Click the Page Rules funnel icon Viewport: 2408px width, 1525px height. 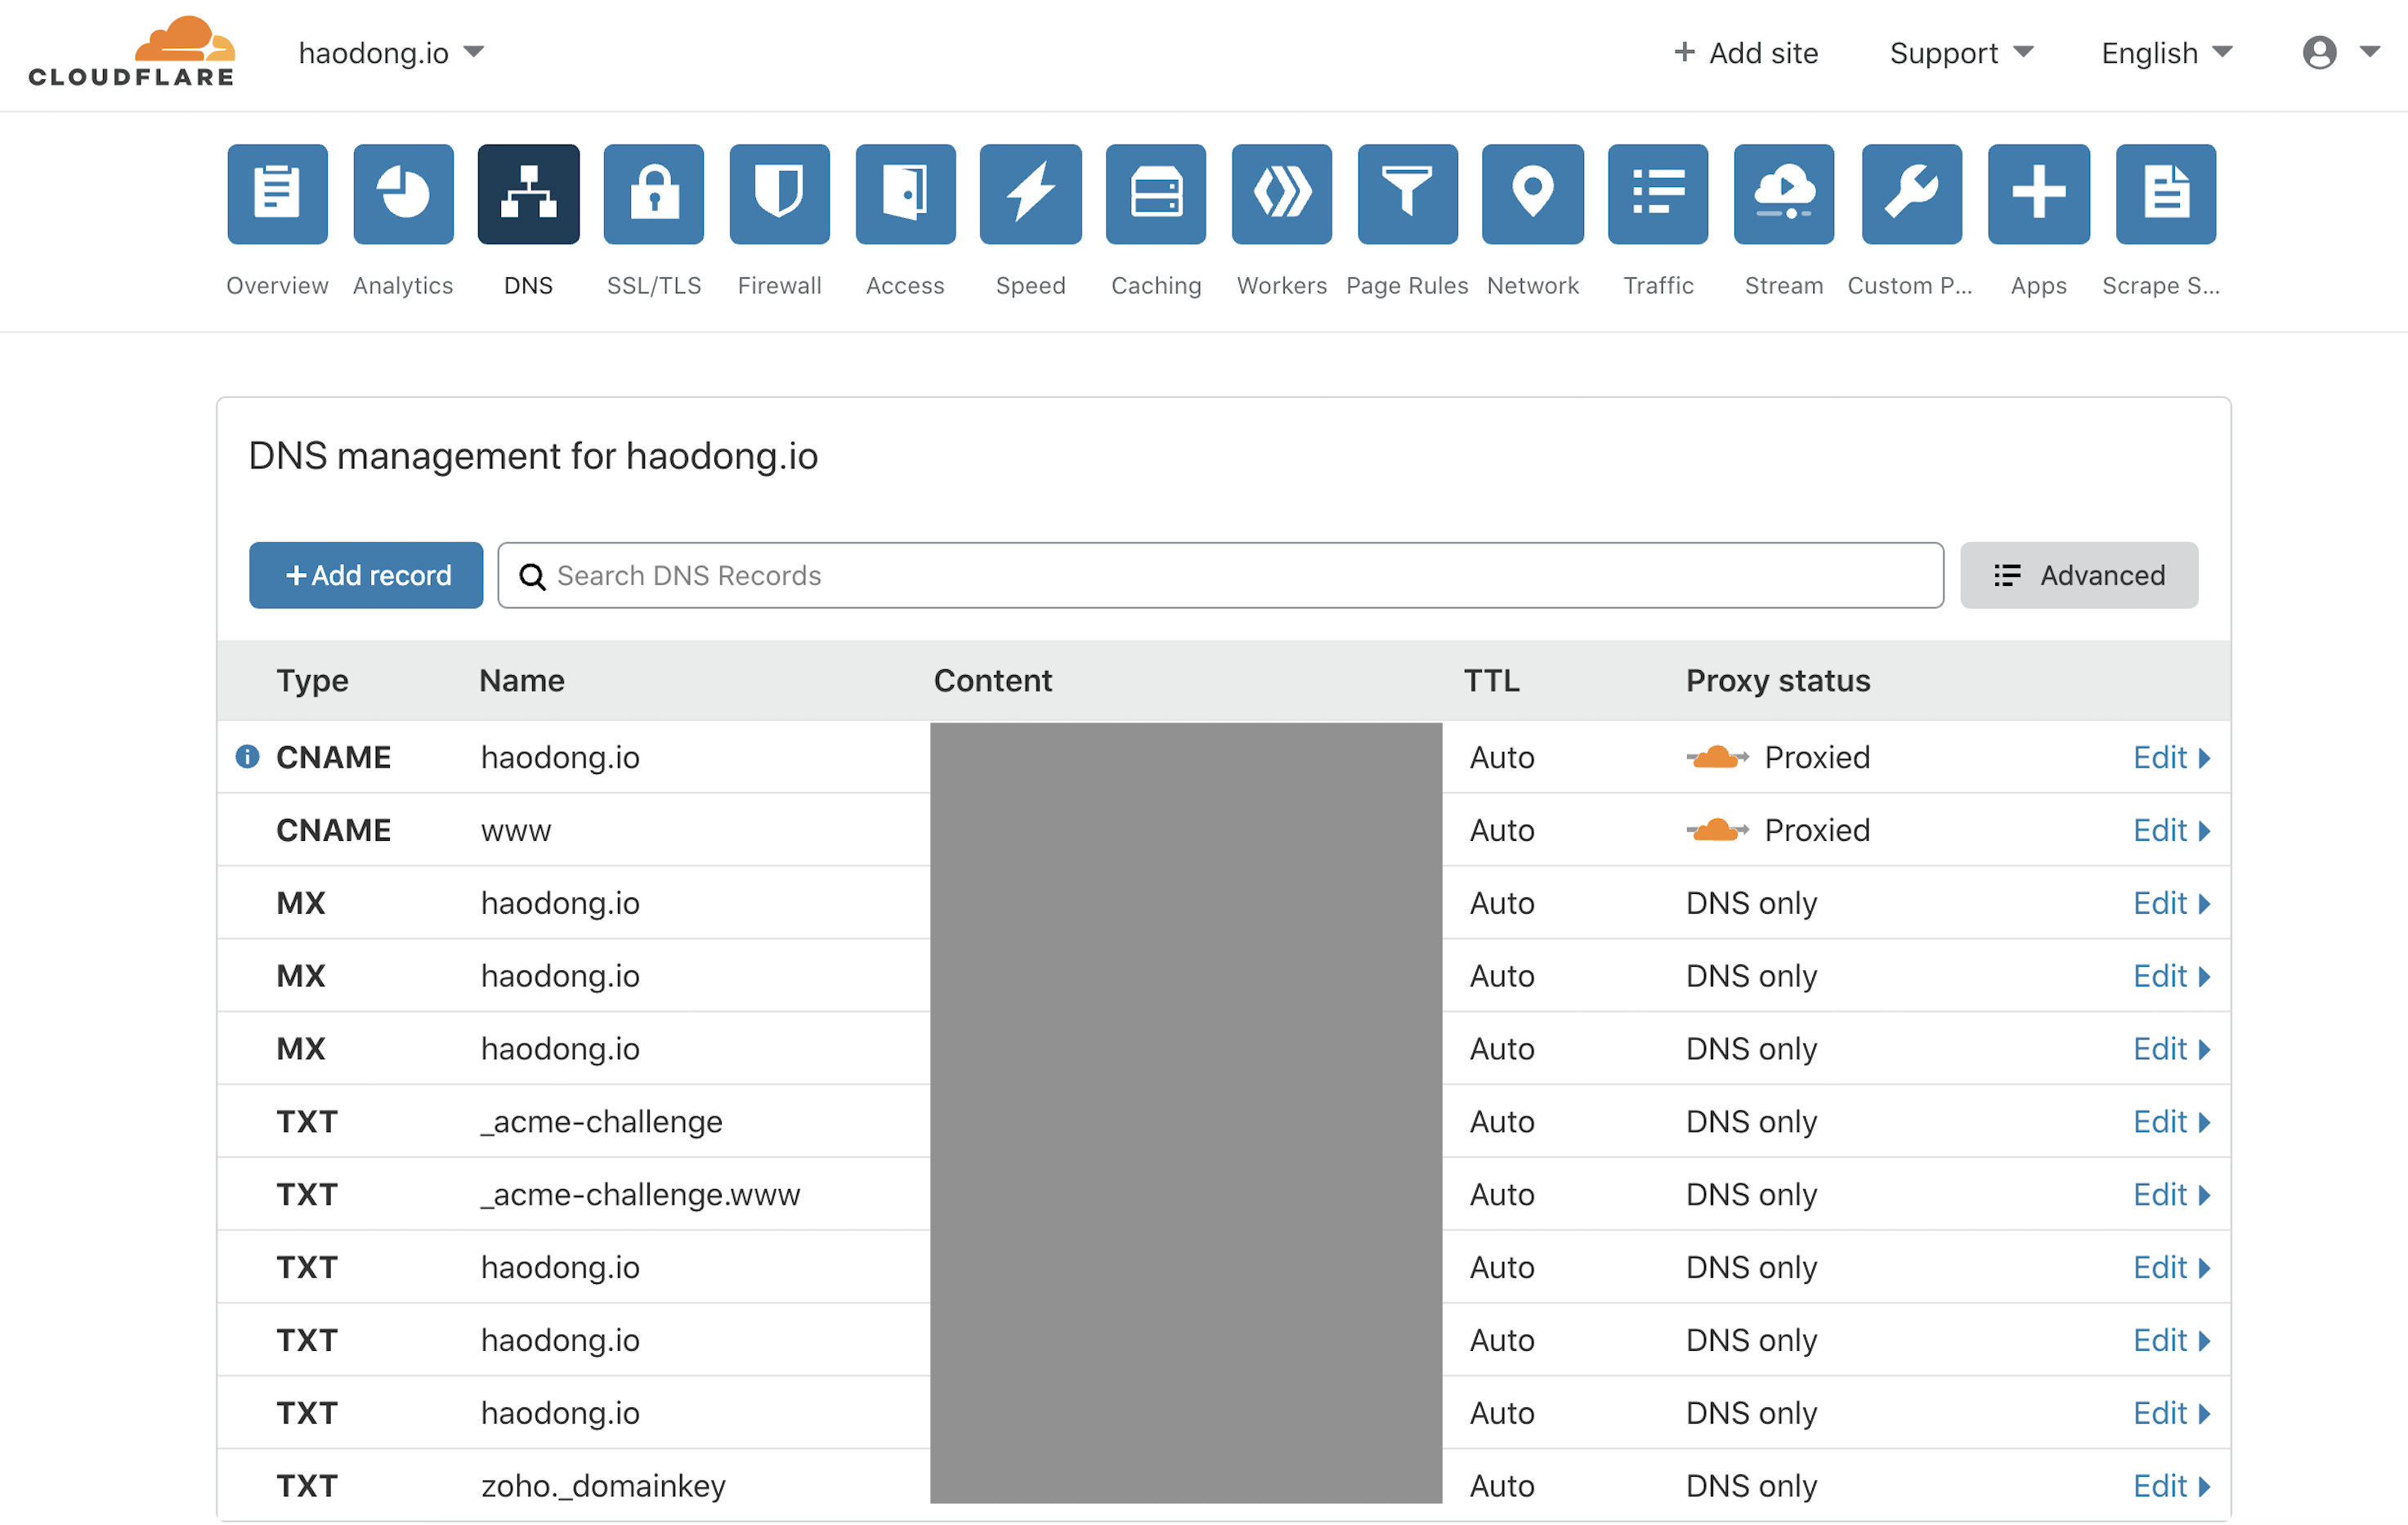coord(1407,194)
